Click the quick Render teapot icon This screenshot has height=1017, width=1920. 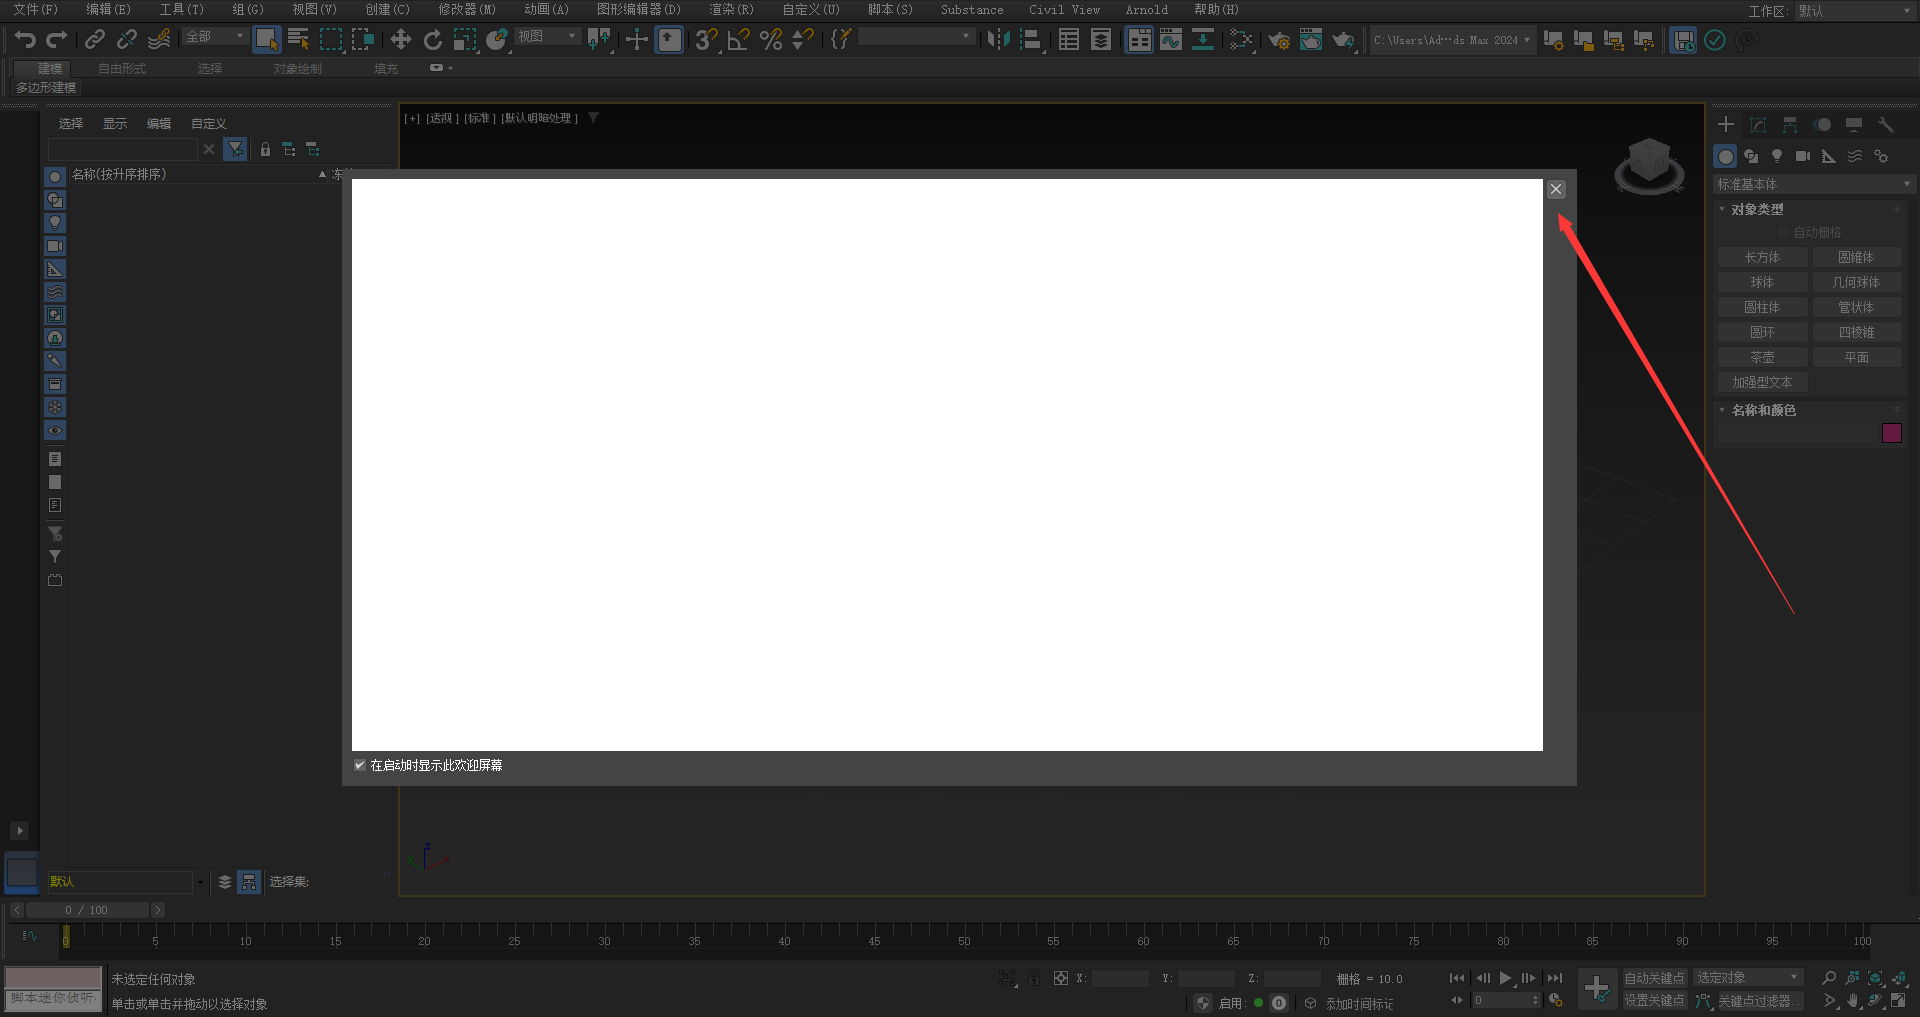[1342, 40]
